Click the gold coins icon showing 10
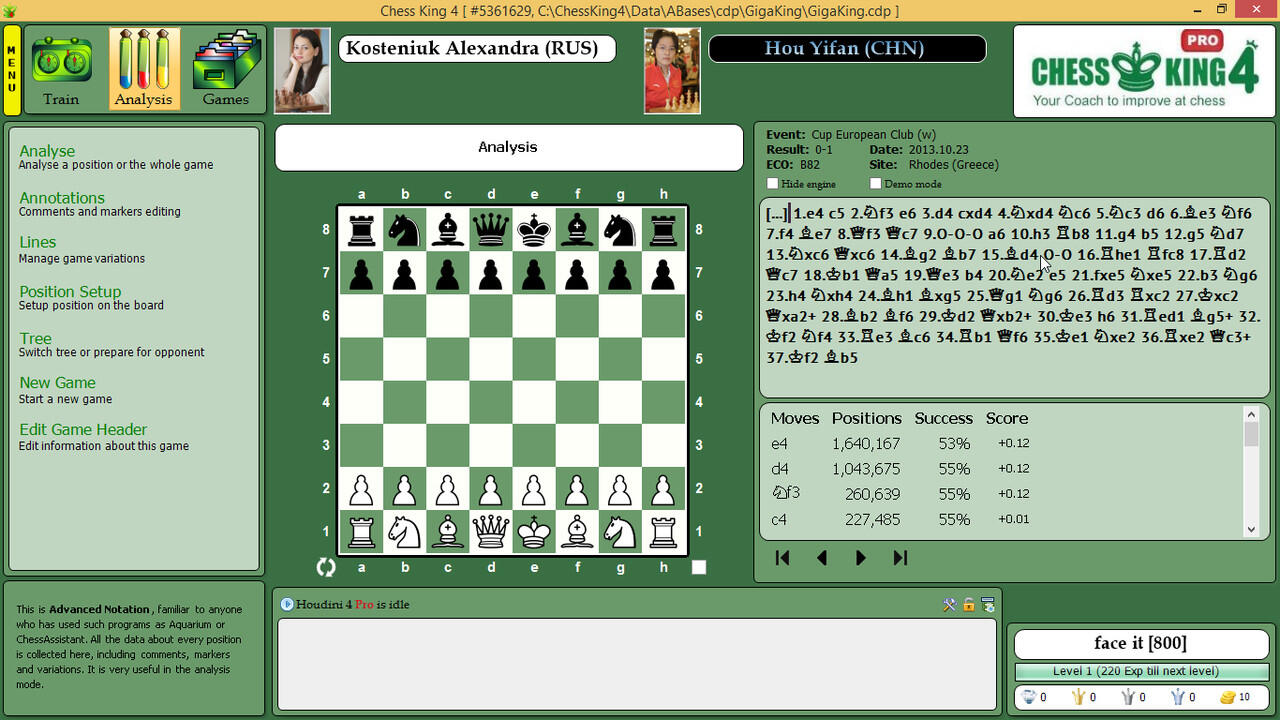1280x720 pixels. pyautogui.click(x=1227, y=697)
